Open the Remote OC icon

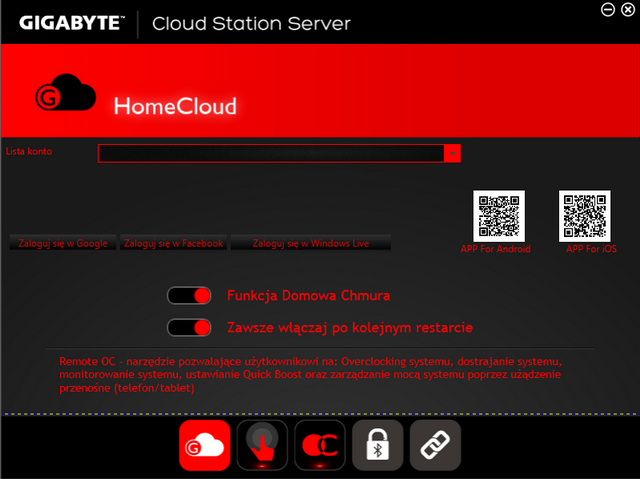pyautogui.click(x=320, y=445)
